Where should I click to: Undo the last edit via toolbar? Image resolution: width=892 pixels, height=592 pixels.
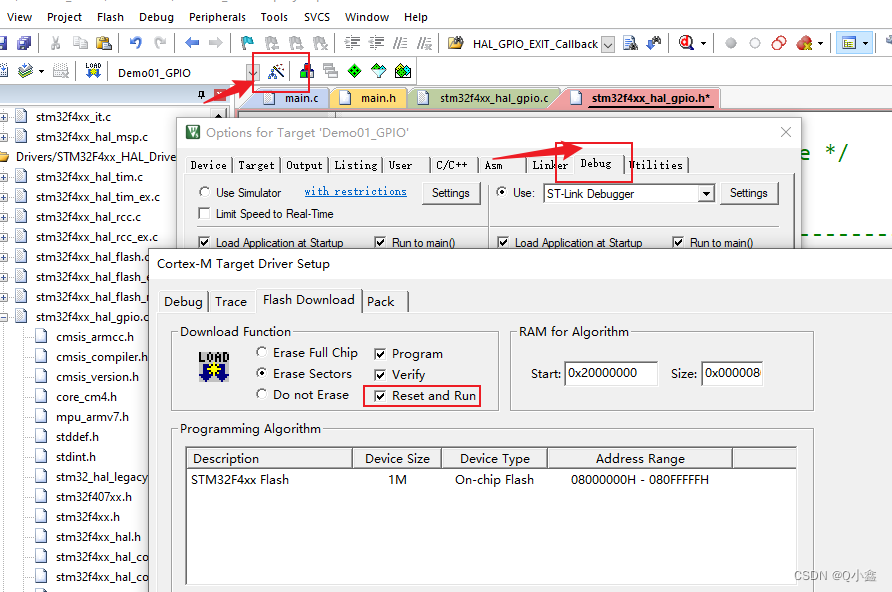click(135, 43)
